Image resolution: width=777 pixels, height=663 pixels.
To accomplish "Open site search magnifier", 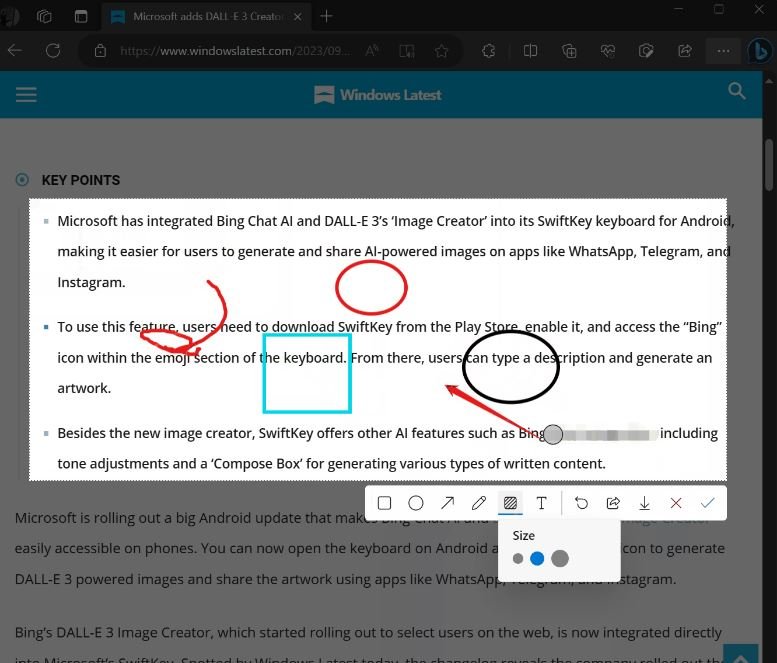I will [x=737, y=91].
